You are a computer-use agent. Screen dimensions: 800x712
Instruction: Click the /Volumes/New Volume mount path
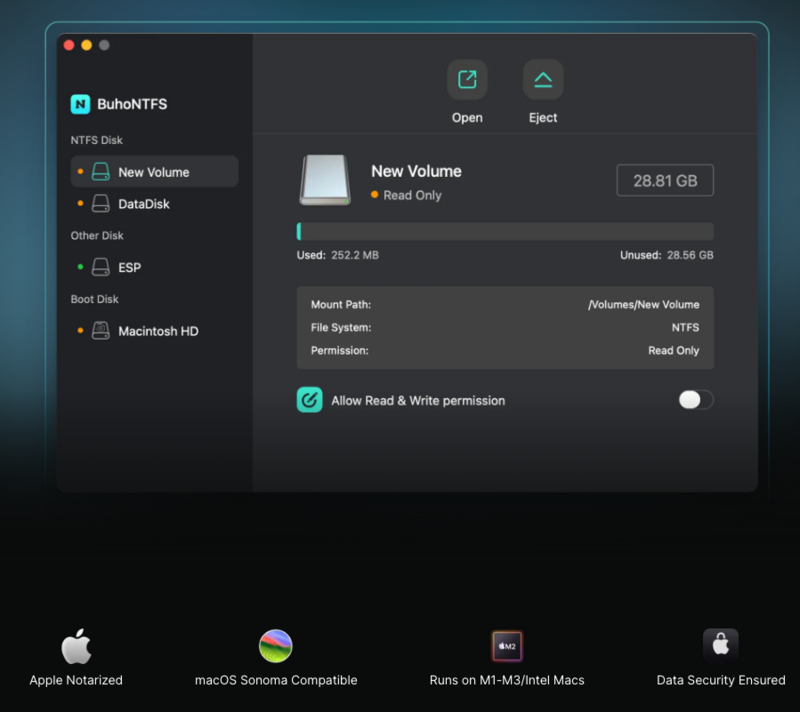[x=643, y=305]
